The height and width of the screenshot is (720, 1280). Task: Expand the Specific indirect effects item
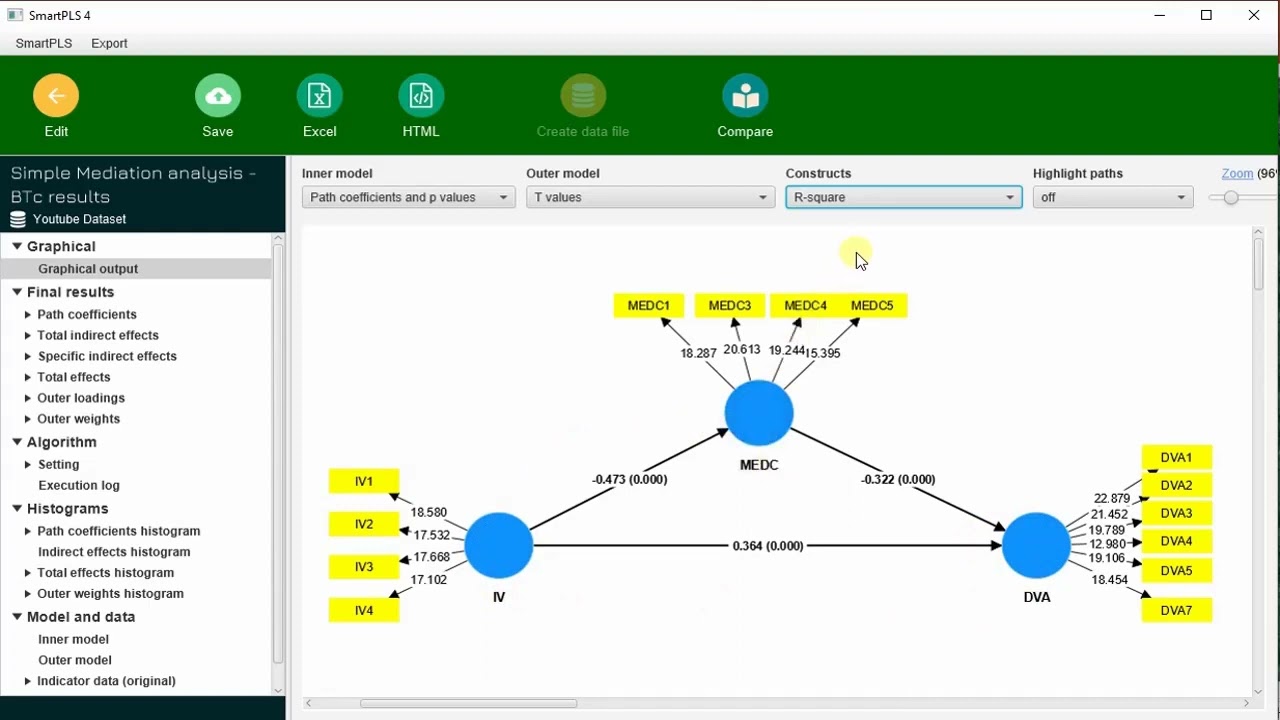pyautogui.click(x=28, y=356)
